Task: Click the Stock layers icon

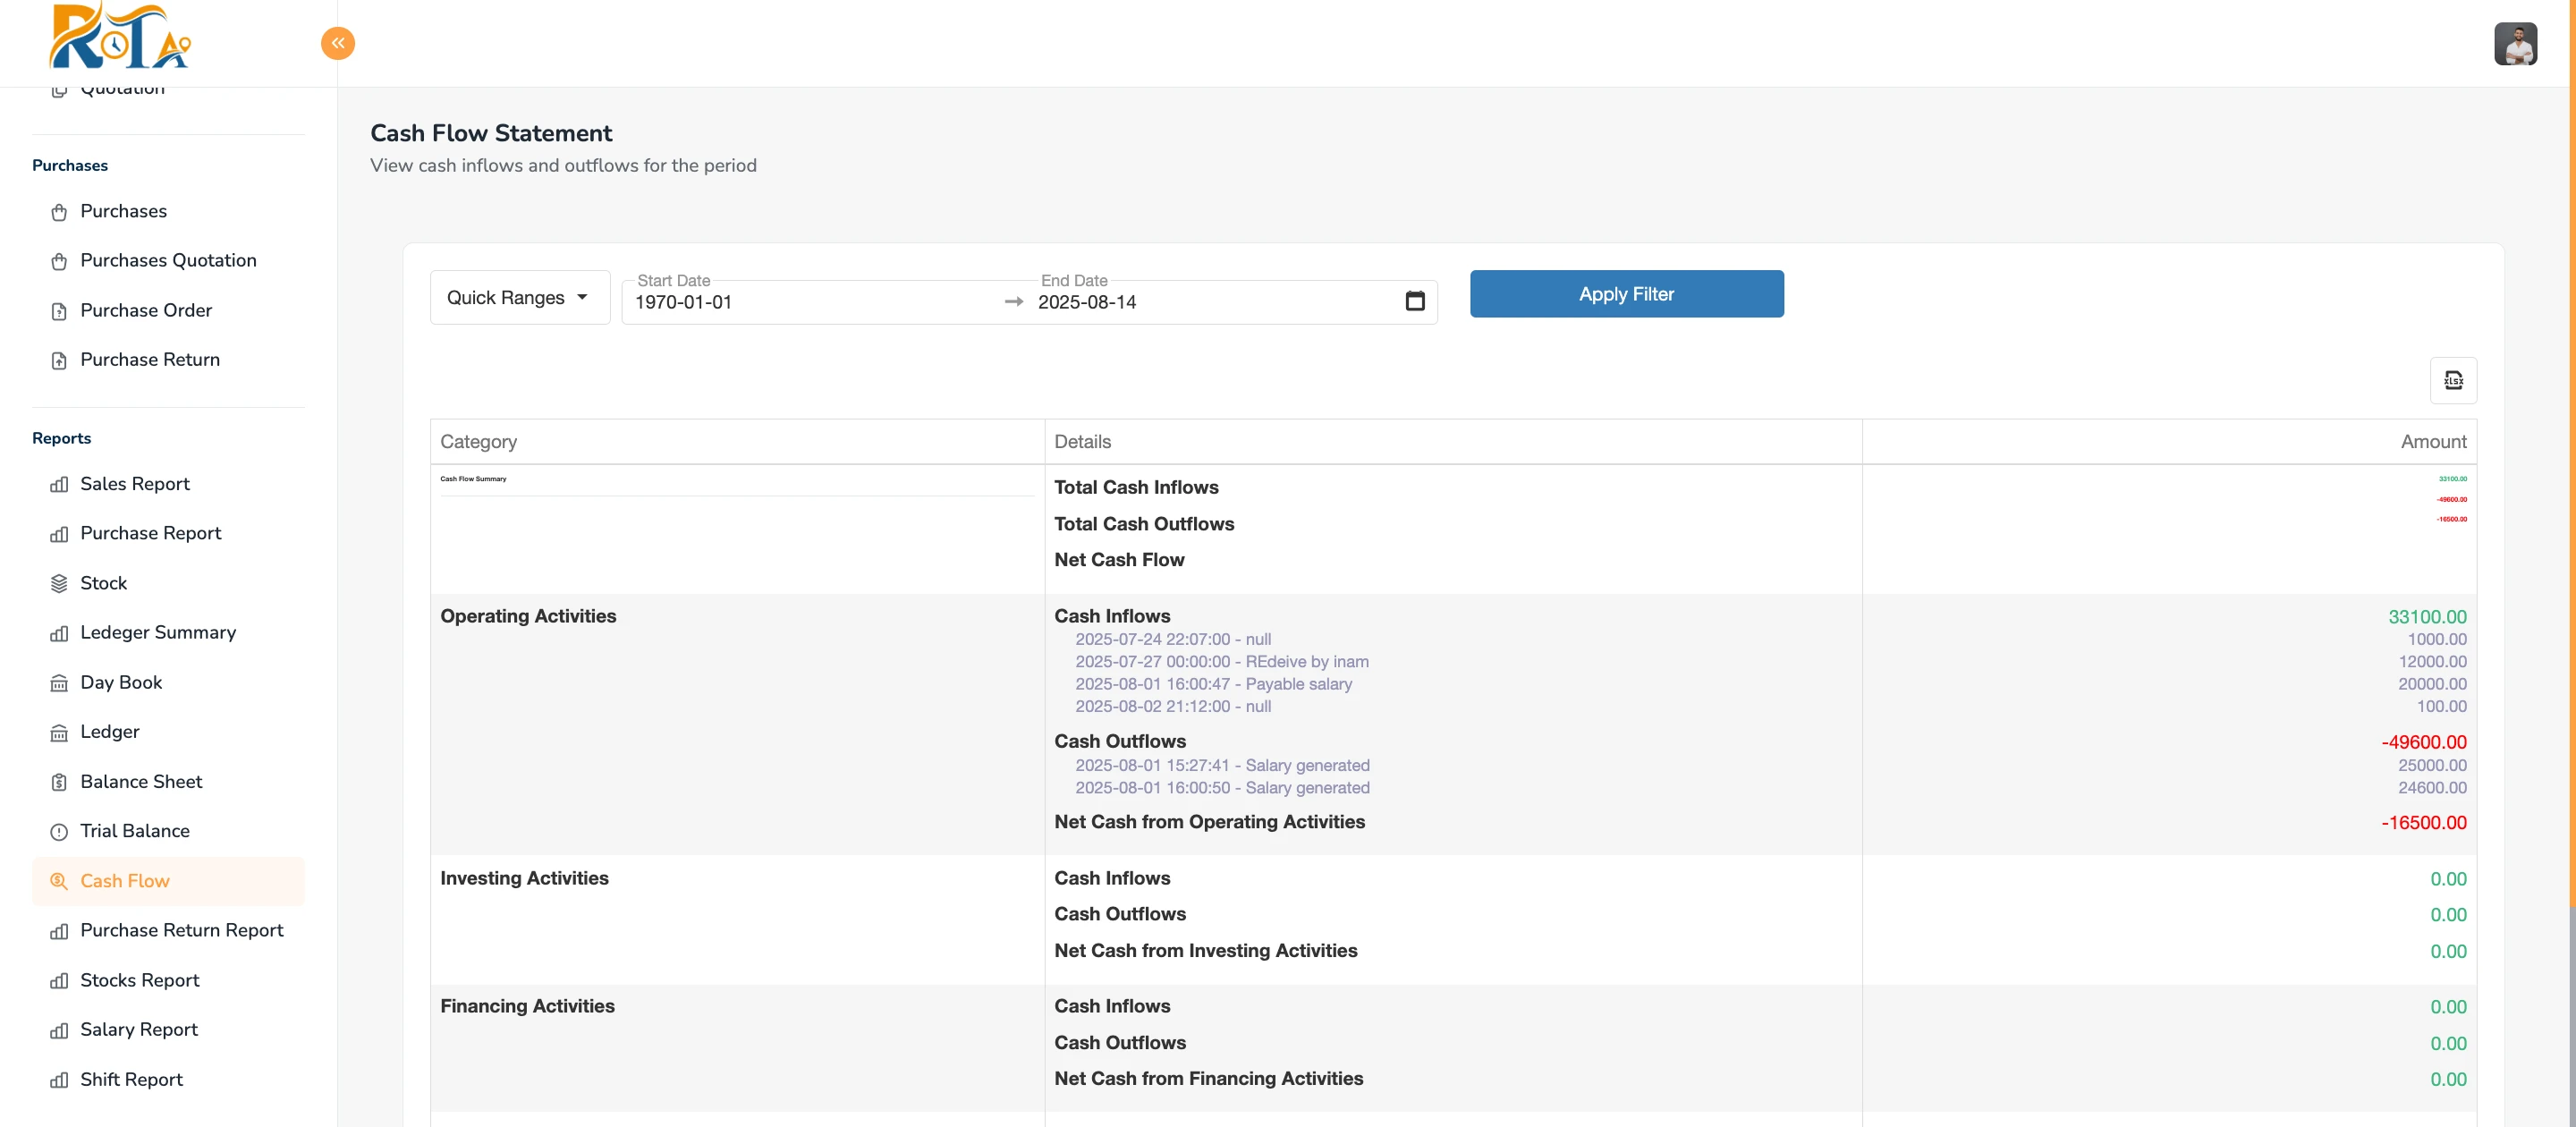Action: click(59, 583)
